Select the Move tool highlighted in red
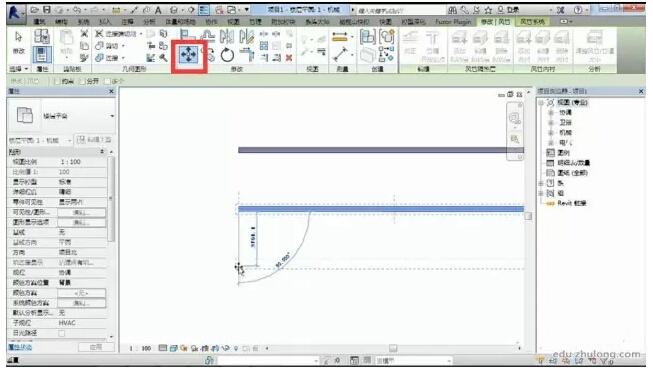Viewport: 653px width, 374px height. tap(189, 55)
